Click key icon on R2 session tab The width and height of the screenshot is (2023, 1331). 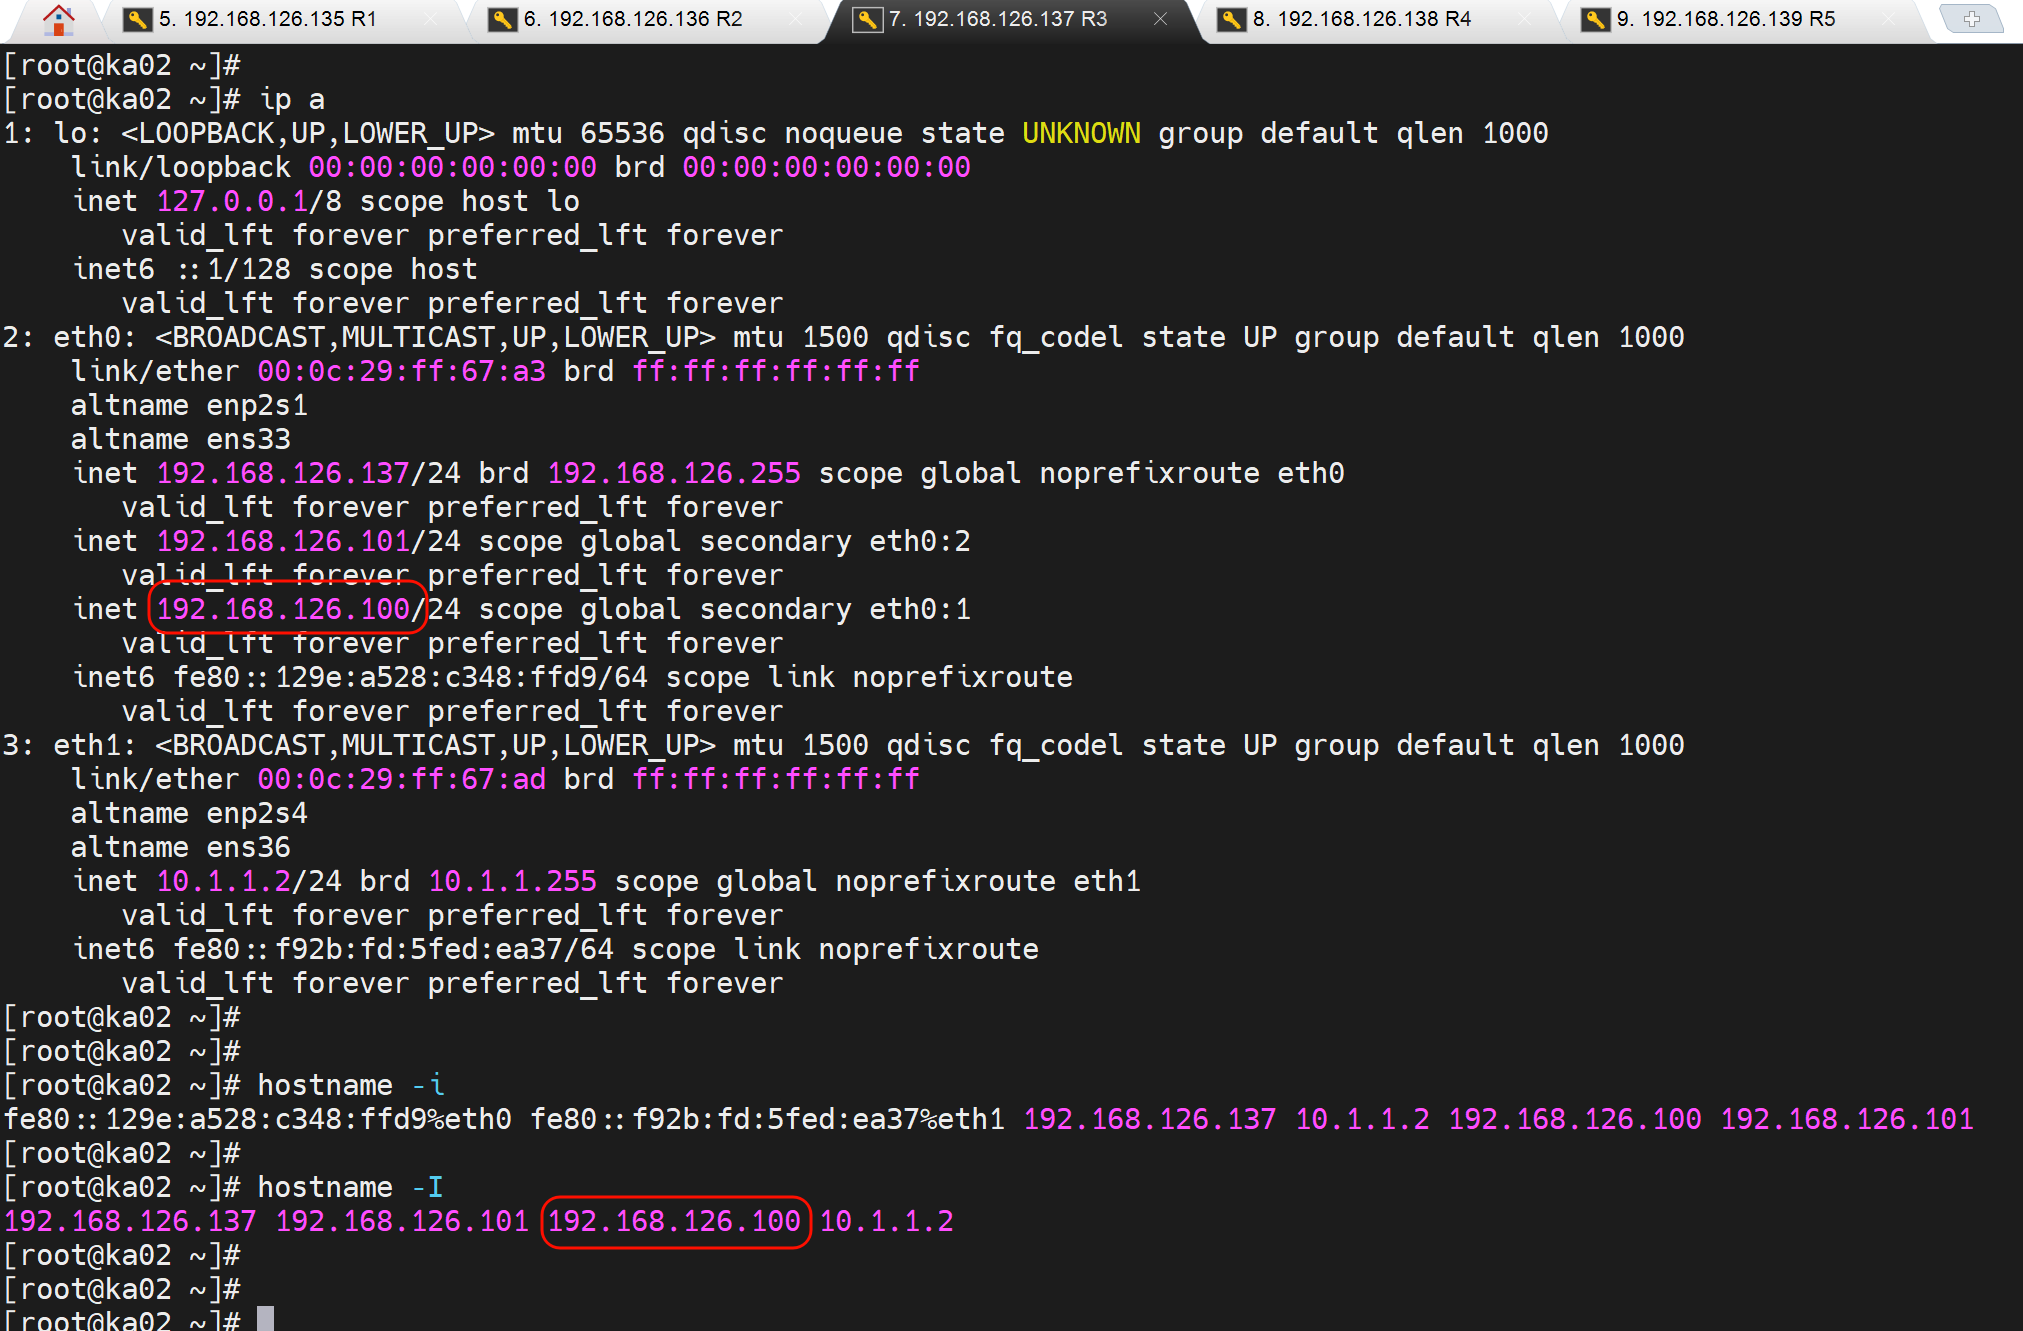click(502, 19)
